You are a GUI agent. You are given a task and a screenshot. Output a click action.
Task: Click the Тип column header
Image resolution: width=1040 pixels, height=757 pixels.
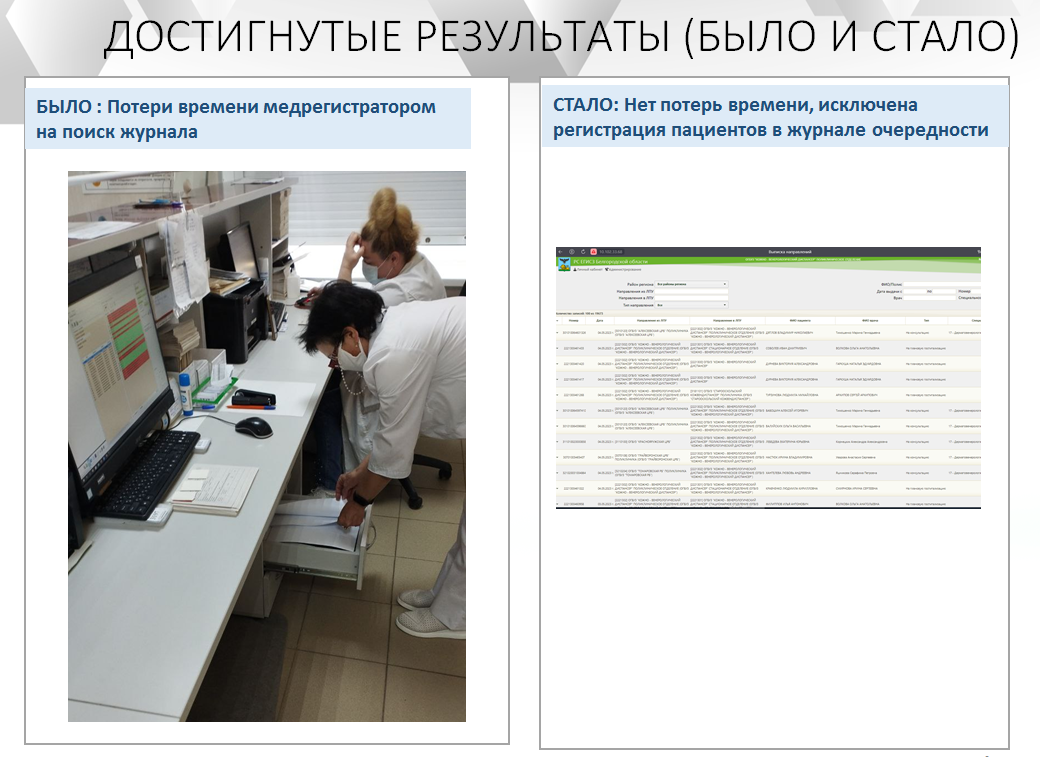(927, 320)
